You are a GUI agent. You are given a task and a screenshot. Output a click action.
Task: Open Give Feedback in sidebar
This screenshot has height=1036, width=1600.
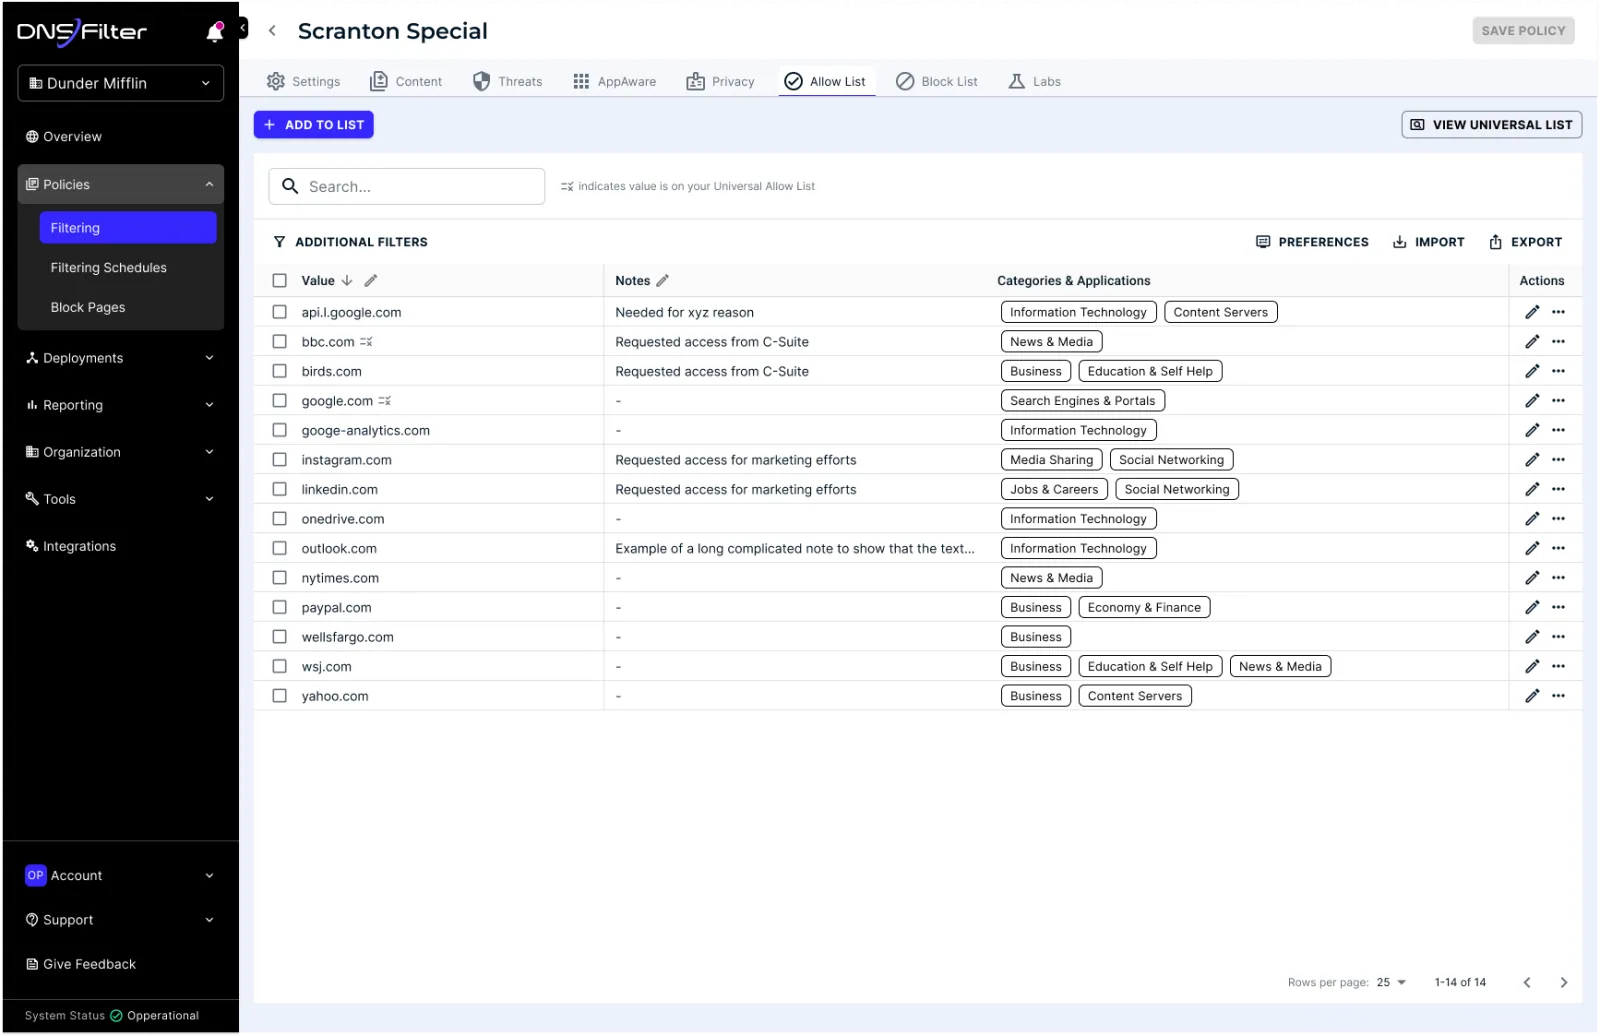[x=80, y=965]
